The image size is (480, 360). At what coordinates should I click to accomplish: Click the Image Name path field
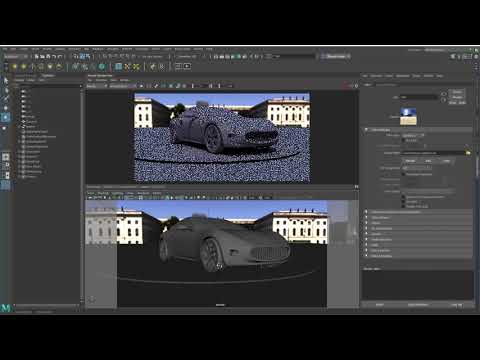(433, 153)
